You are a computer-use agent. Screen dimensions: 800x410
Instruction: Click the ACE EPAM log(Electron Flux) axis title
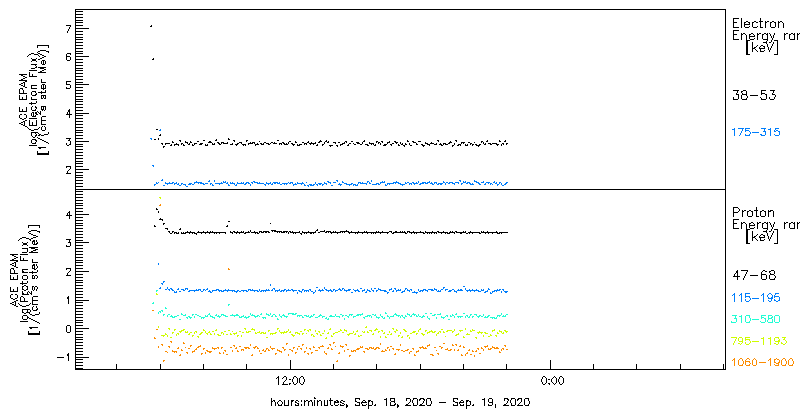(35, 100)
